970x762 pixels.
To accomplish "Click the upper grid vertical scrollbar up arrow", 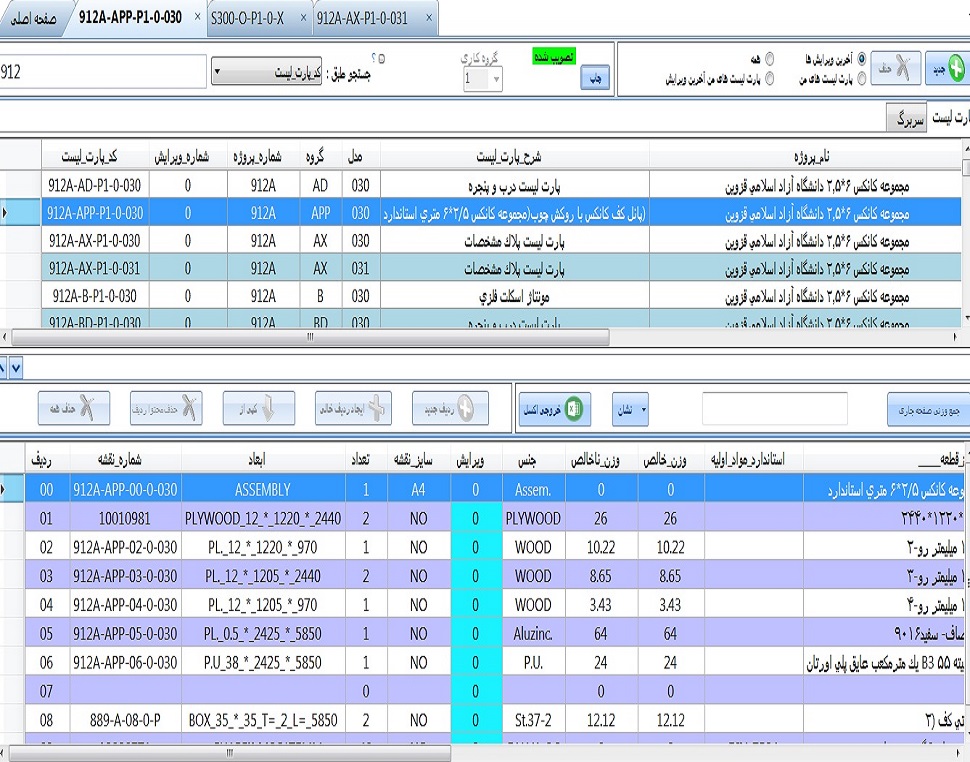I will (x=966, y=149).
